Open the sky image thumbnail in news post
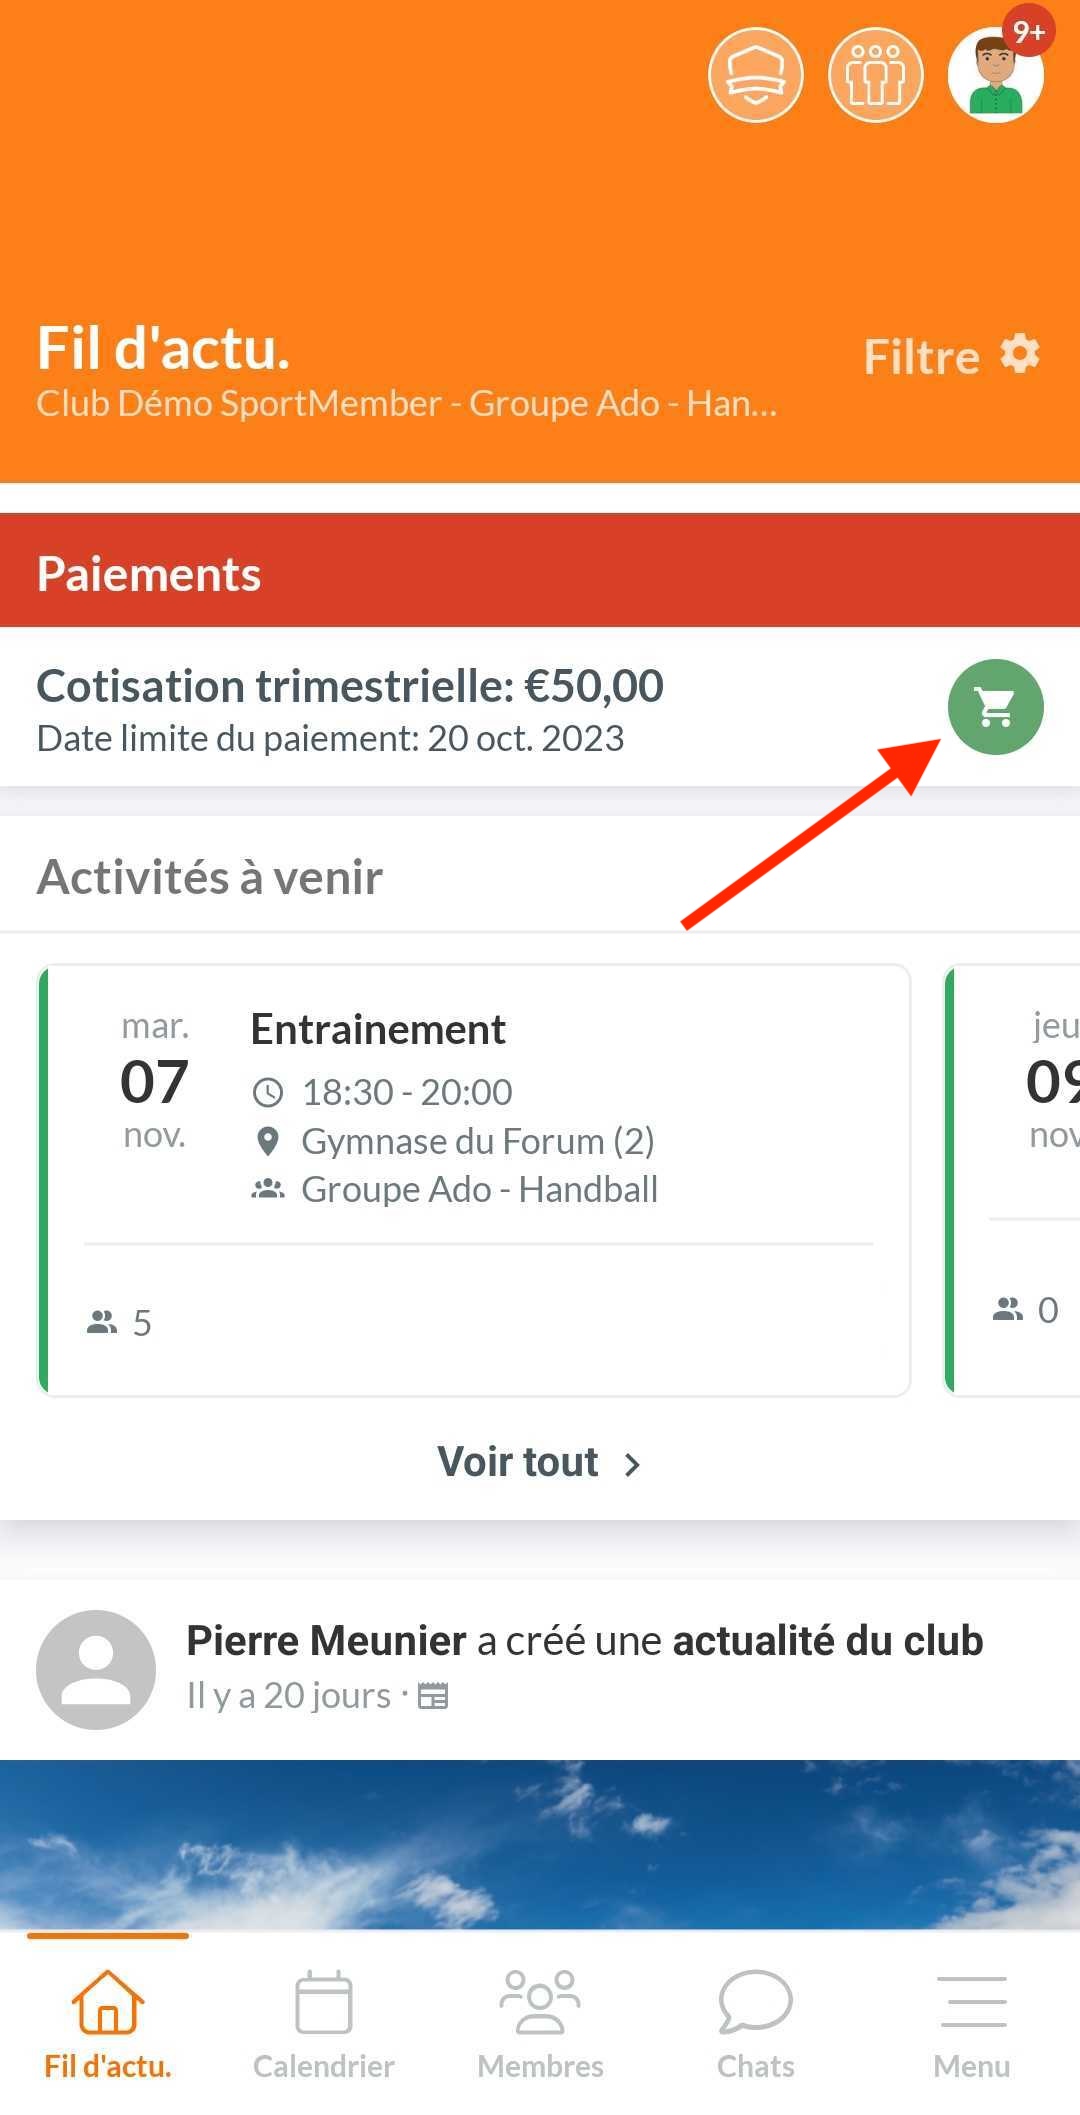The width and height of the screenshot is (1080, 2115). tap(540, 1844)
